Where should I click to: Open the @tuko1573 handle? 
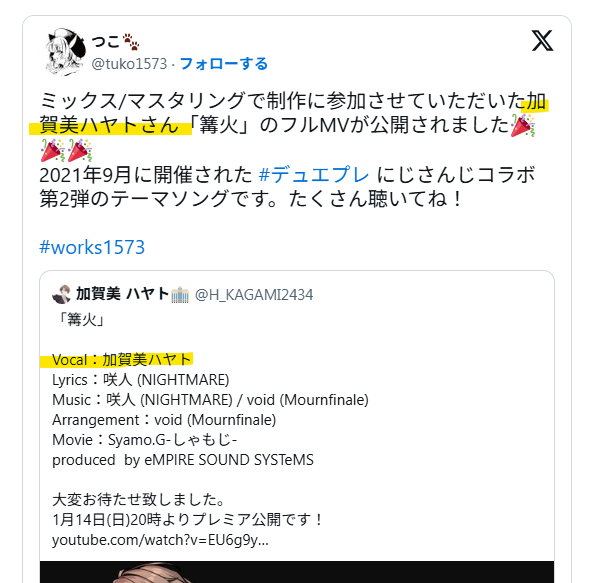point(129,64)
